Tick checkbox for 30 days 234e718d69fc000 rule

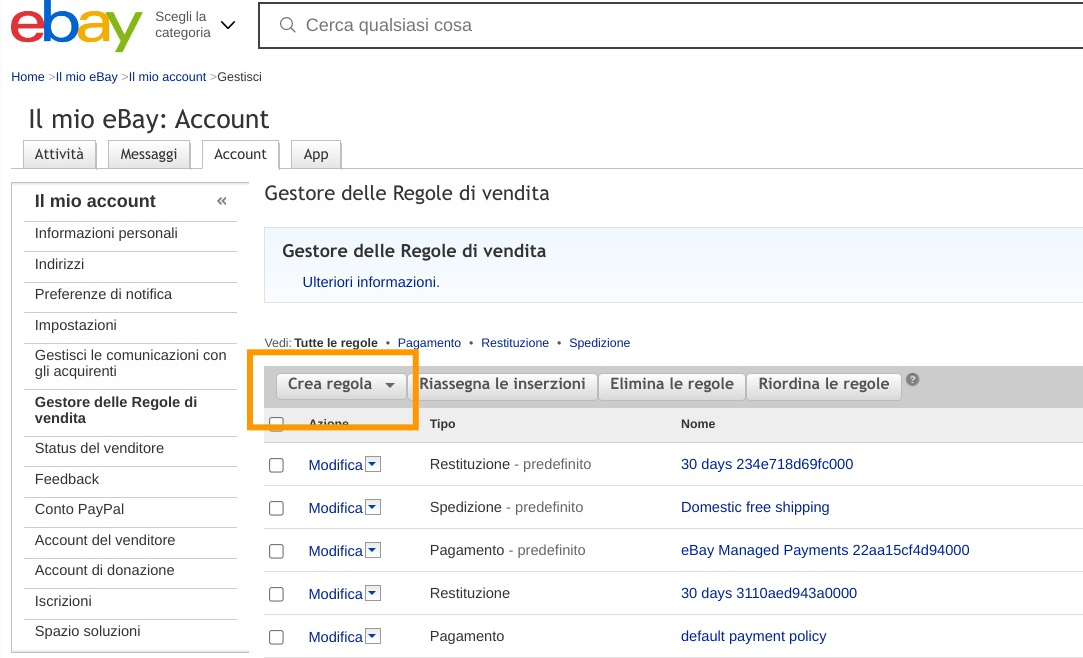pyautogui.click(x=276, y=465)
